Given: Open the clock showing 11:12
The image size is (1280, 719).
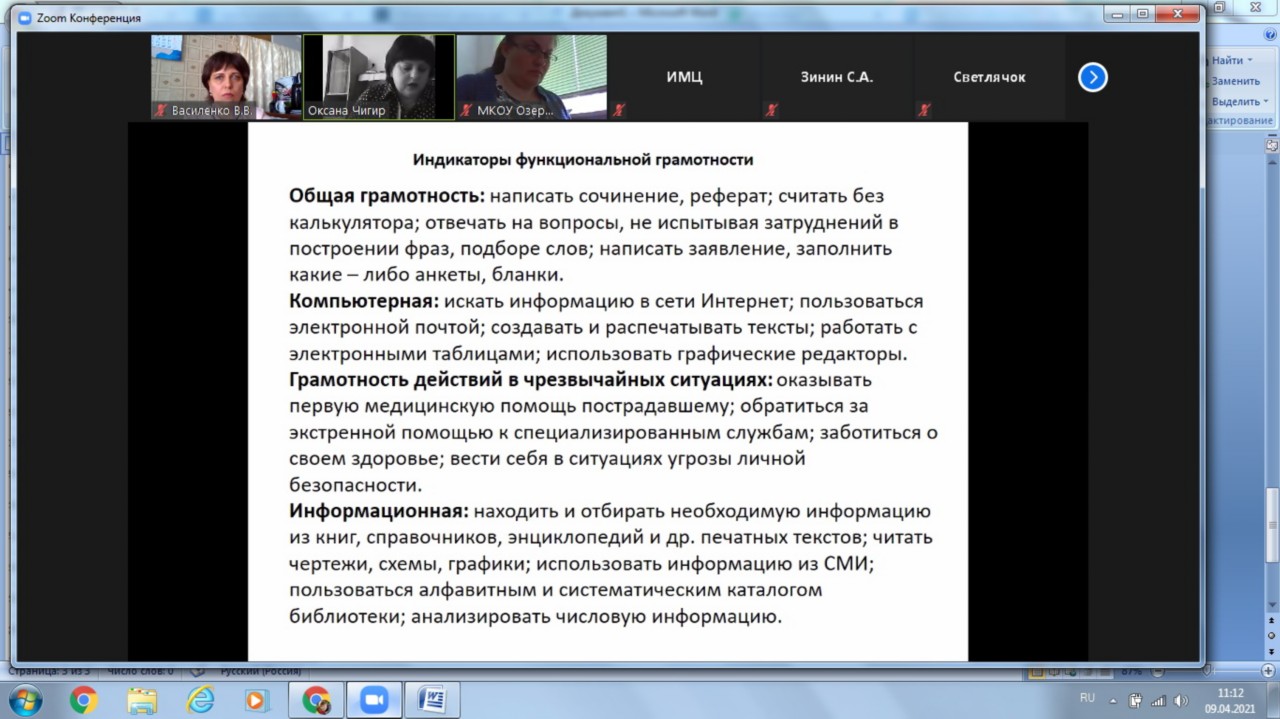Looking at the screenshot, I should tap(1231, 700).
